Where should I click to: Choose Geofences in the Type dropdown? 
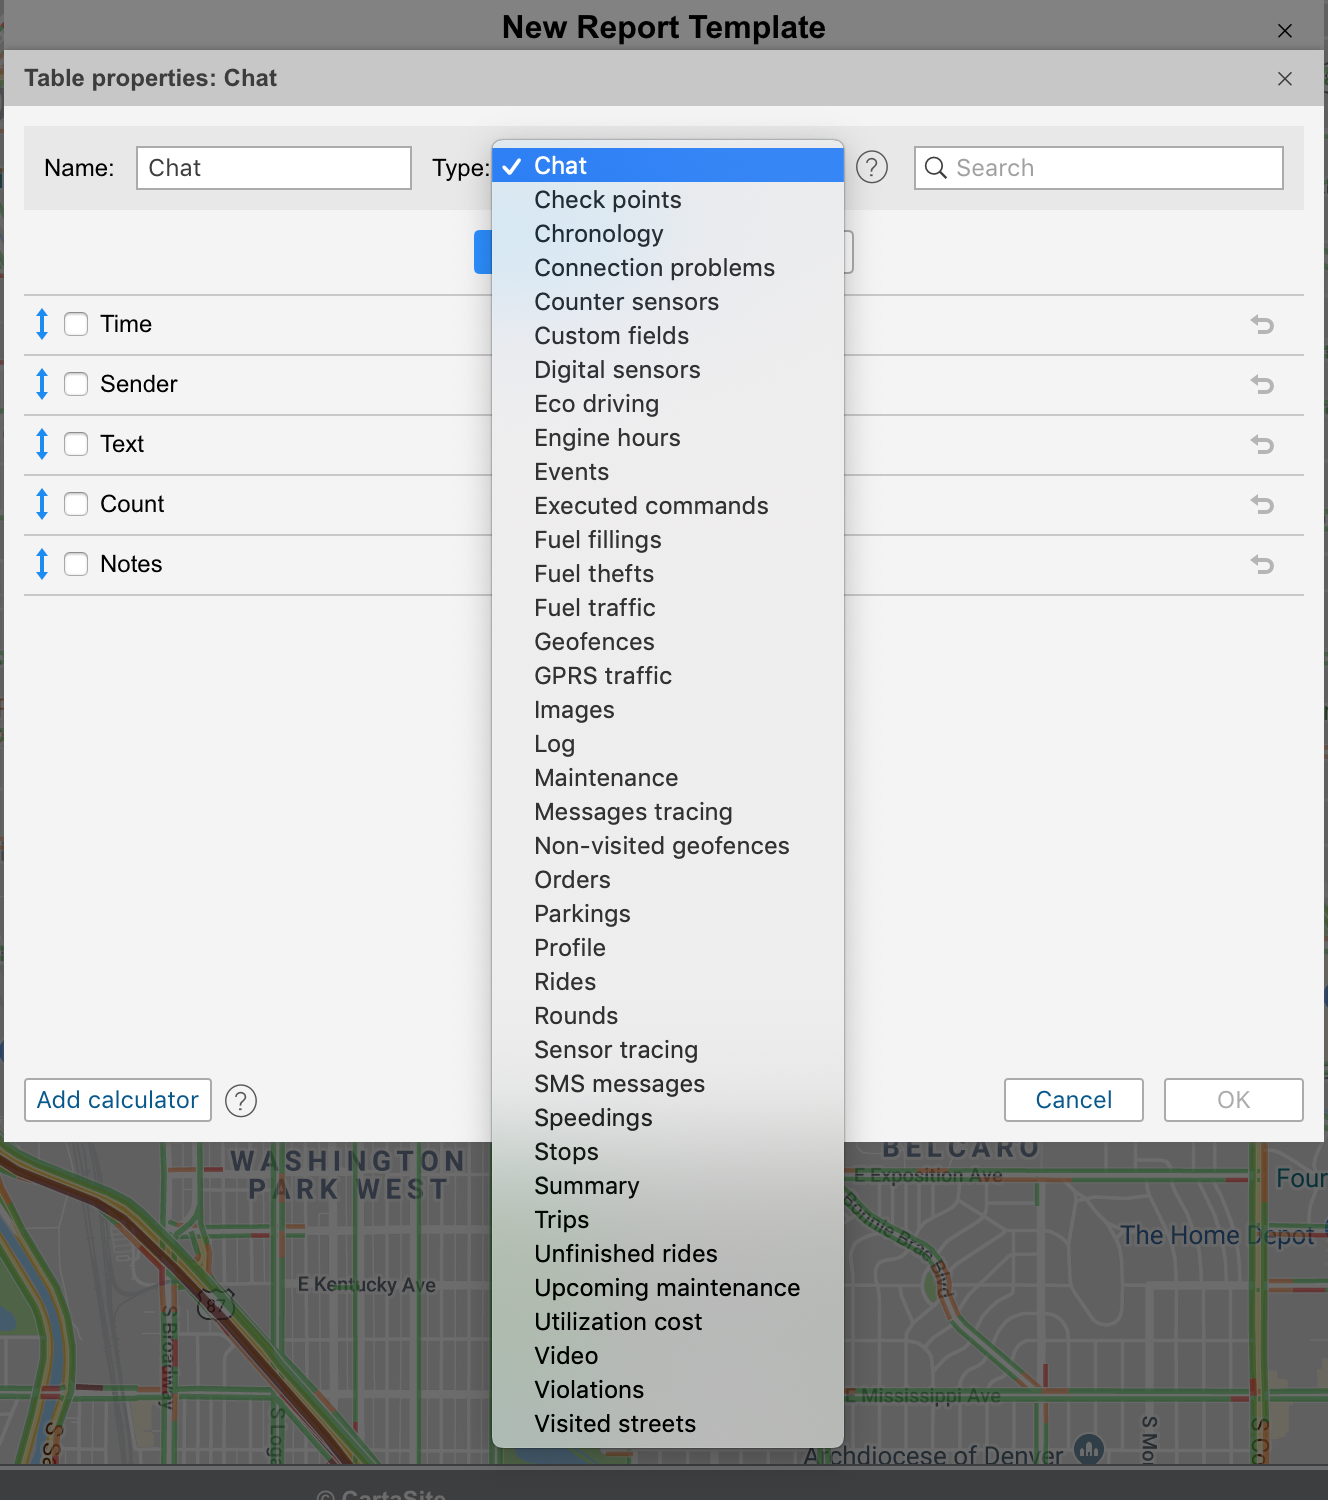click(594, 642)
